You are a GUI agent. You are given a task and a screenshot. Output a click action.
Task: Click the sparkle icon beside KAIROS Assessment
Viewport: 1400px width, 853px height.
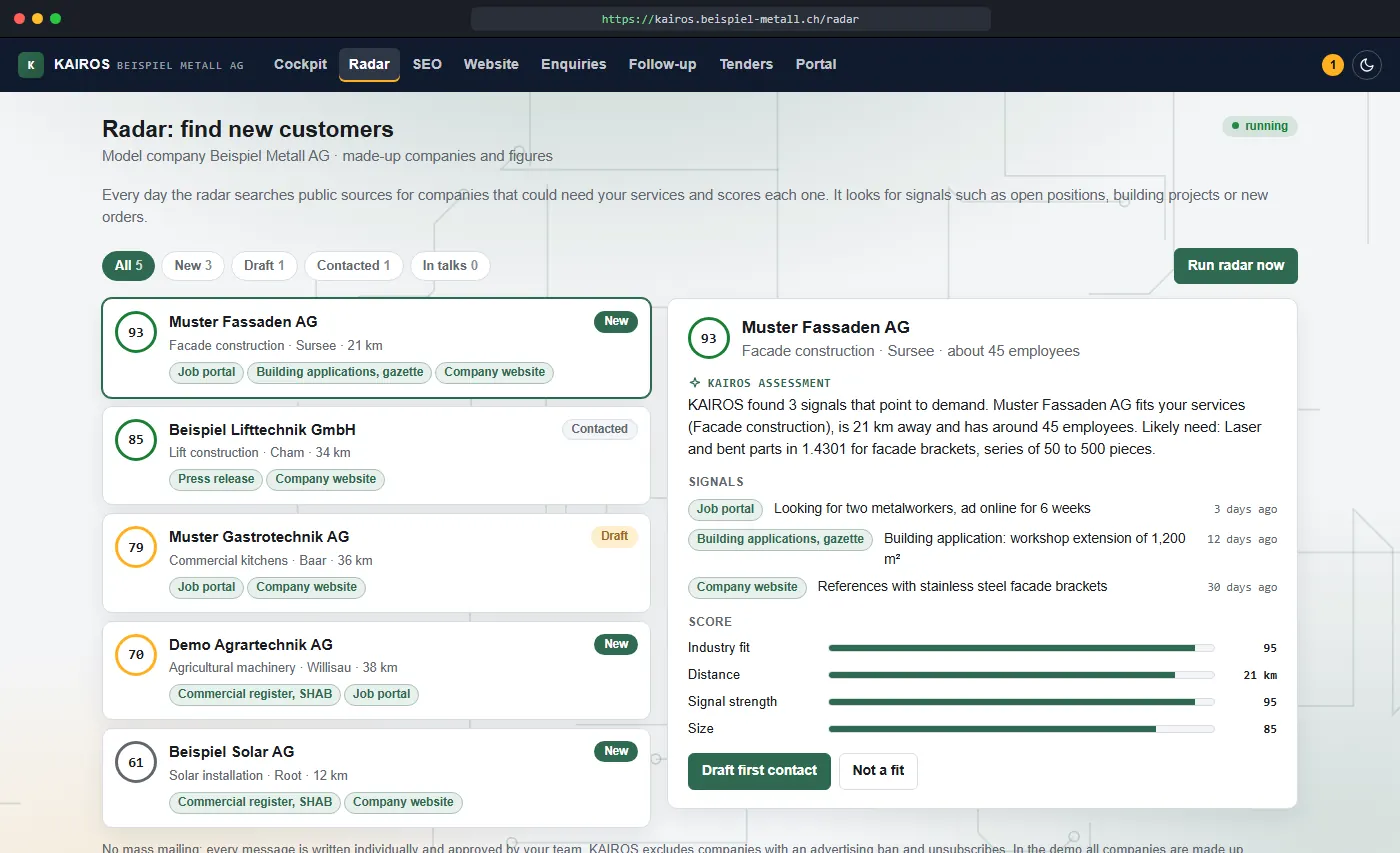[x=695, y=383]
